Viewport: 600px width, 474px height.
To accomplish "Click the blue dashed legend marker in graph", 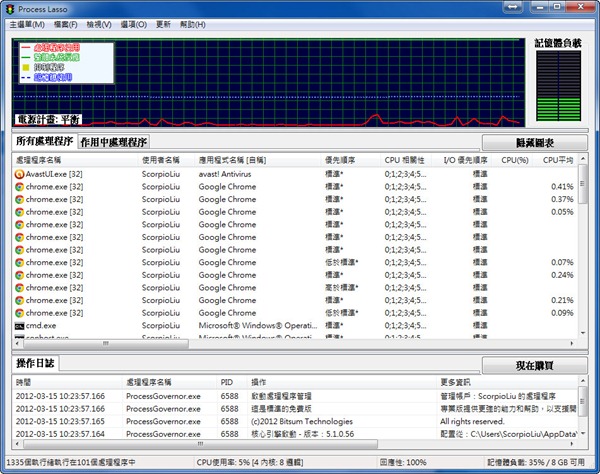I will pos(23,77).
